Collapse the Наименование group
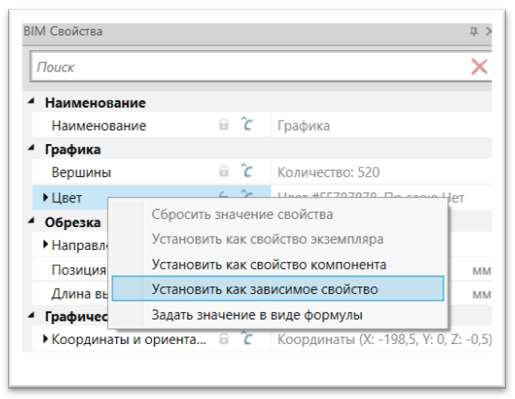This screenshot has height=399, width=515. pyautogui.click(x=31, y=101)
